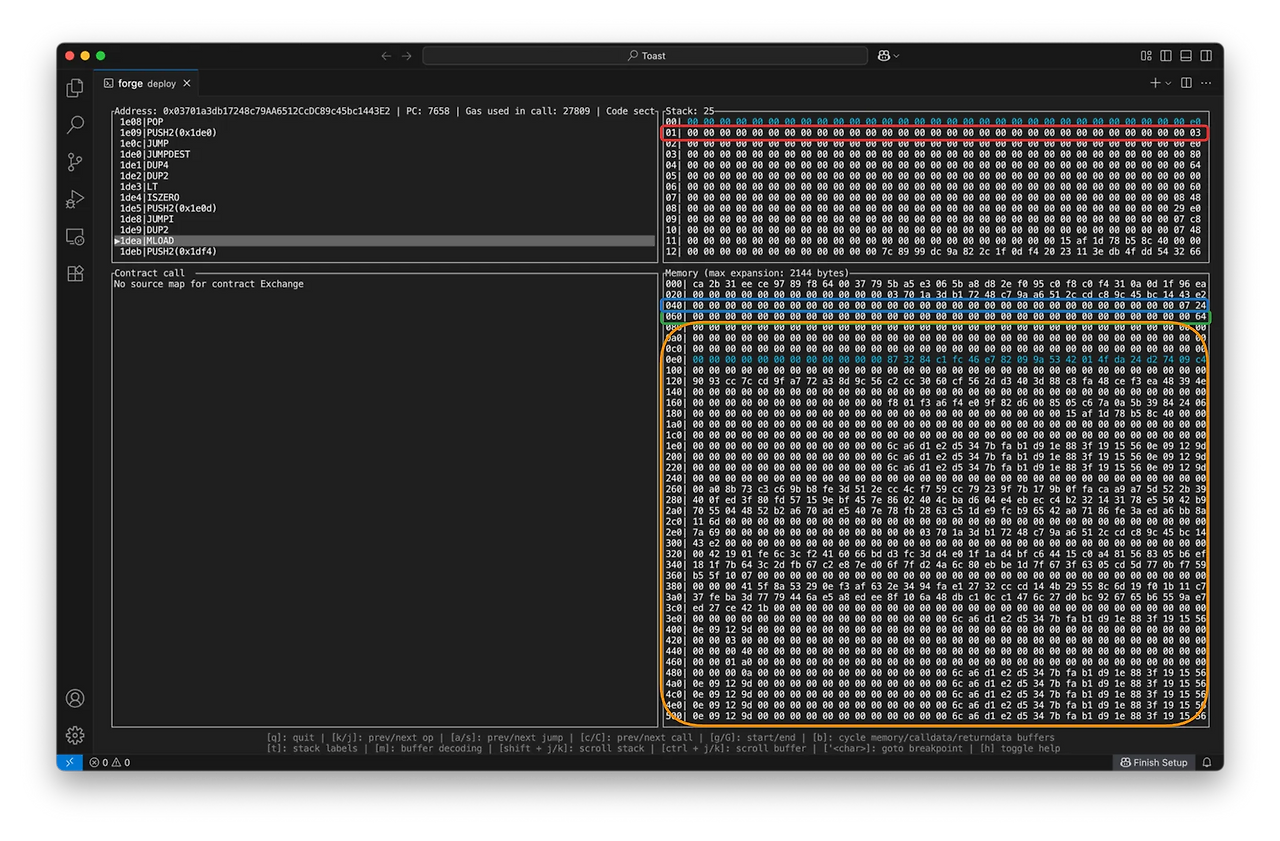This screenshot has height=841, width=1280.
Task: Close the forge deploy tab
Action: point(186,84)
